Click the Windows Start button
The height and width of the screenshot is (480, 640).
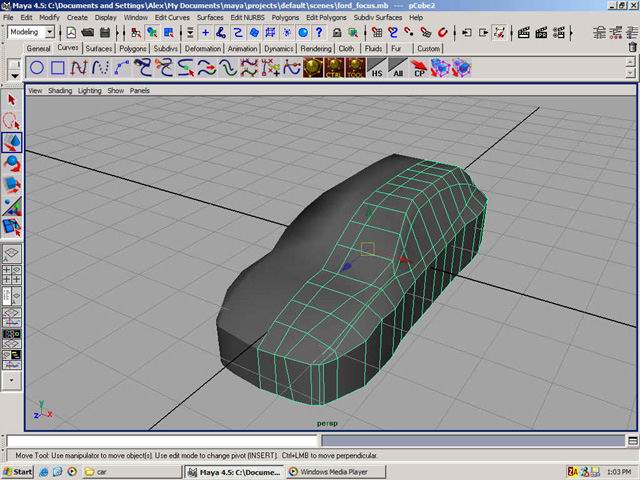tap(18, 471)
